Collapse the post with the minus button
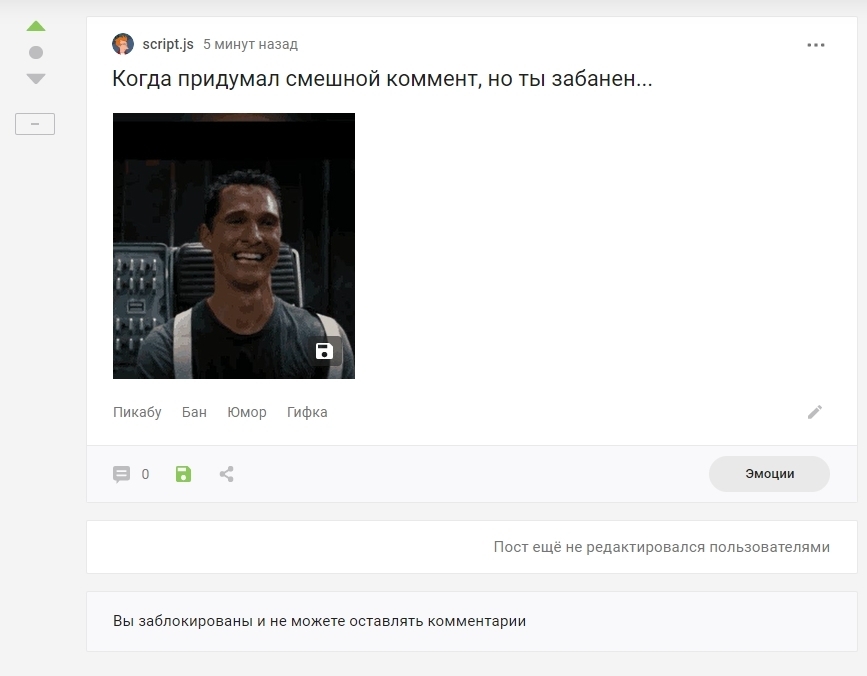The width and height of the screenshot is (867, 676). (35, 124)
